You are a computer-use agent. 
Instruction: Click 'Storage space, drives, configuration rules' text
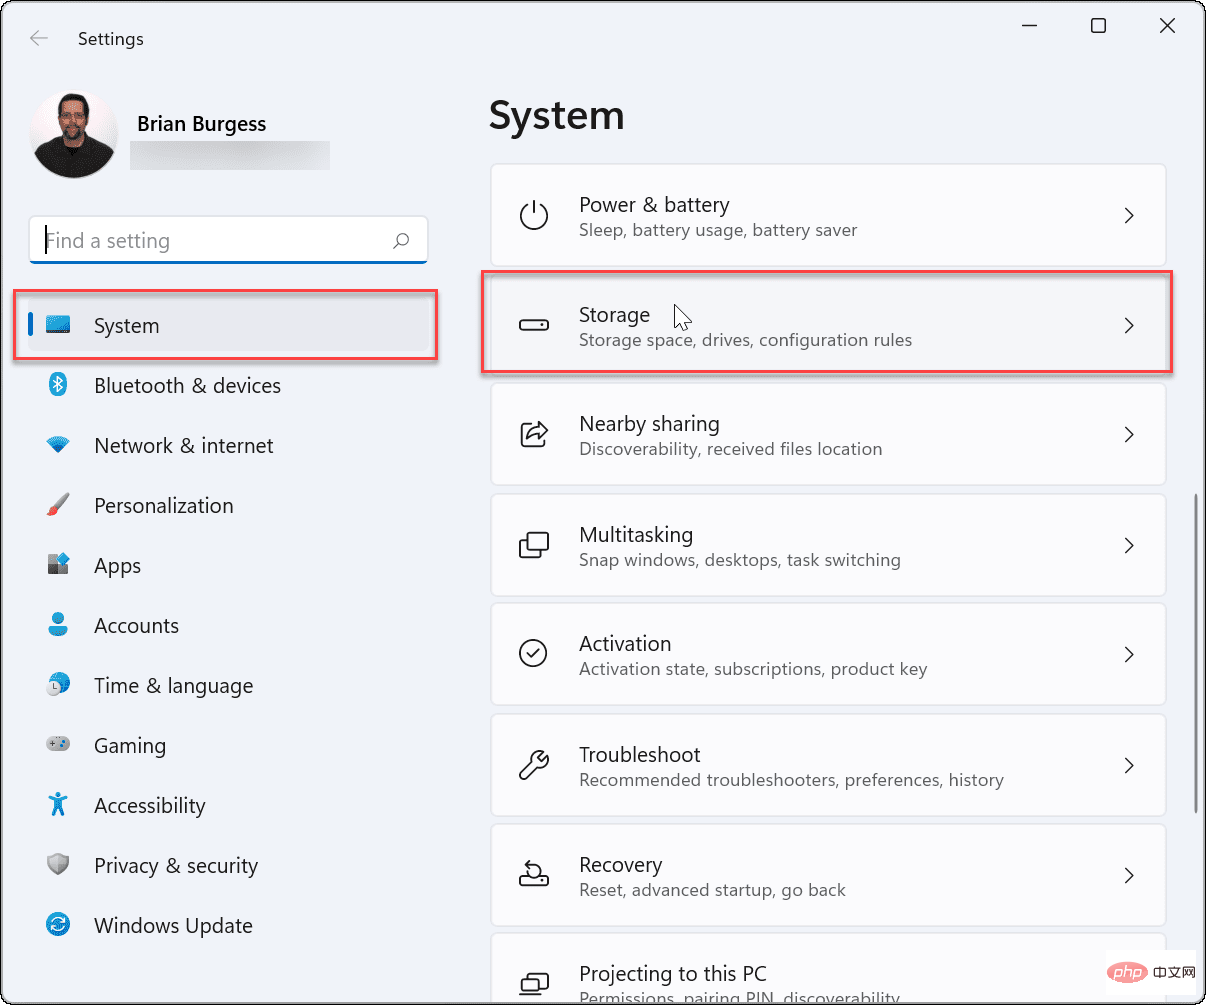(745, 340)
